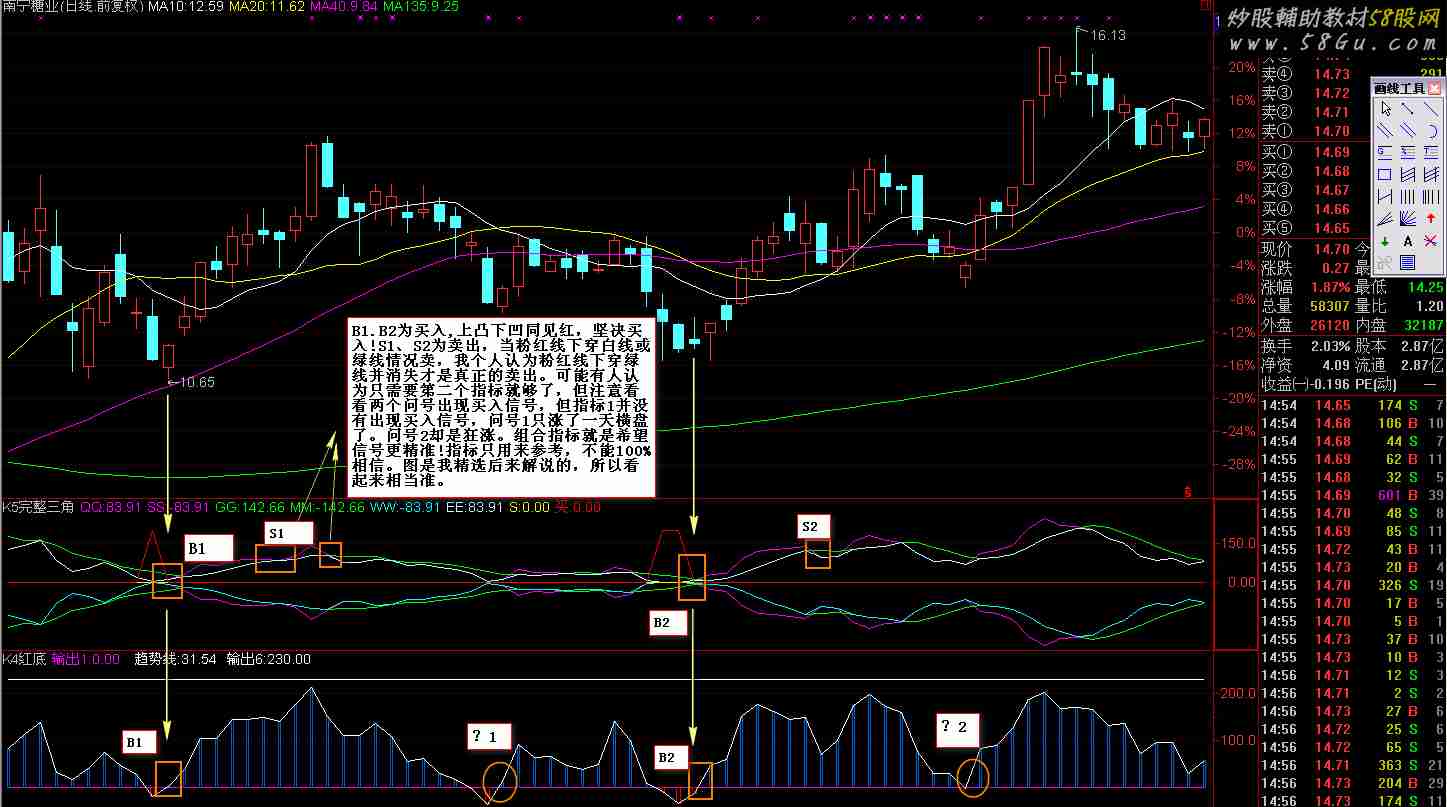Select the golden ratio G lines tool

(1385, 151)
